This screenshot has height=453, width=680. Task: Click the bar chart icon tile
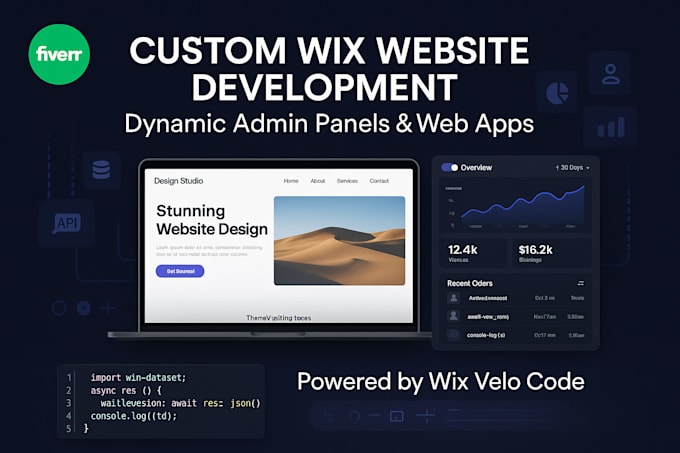611,127
